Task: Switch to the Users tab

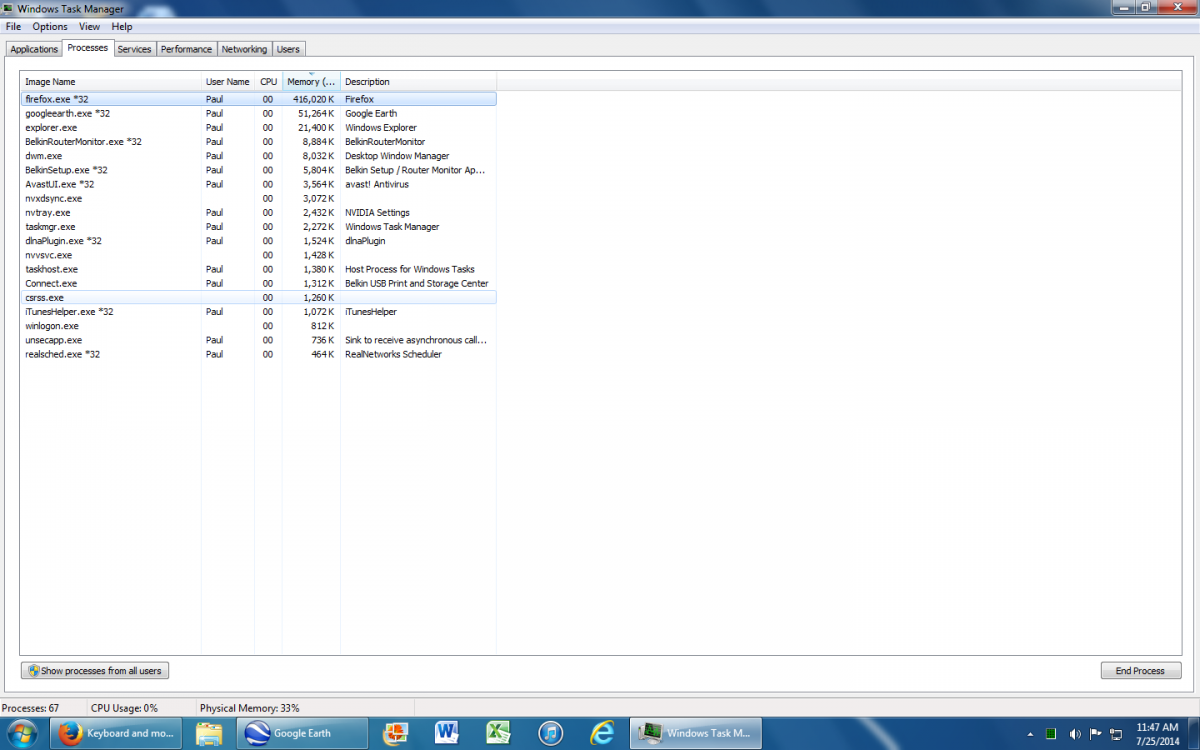Action: point(288,49)
